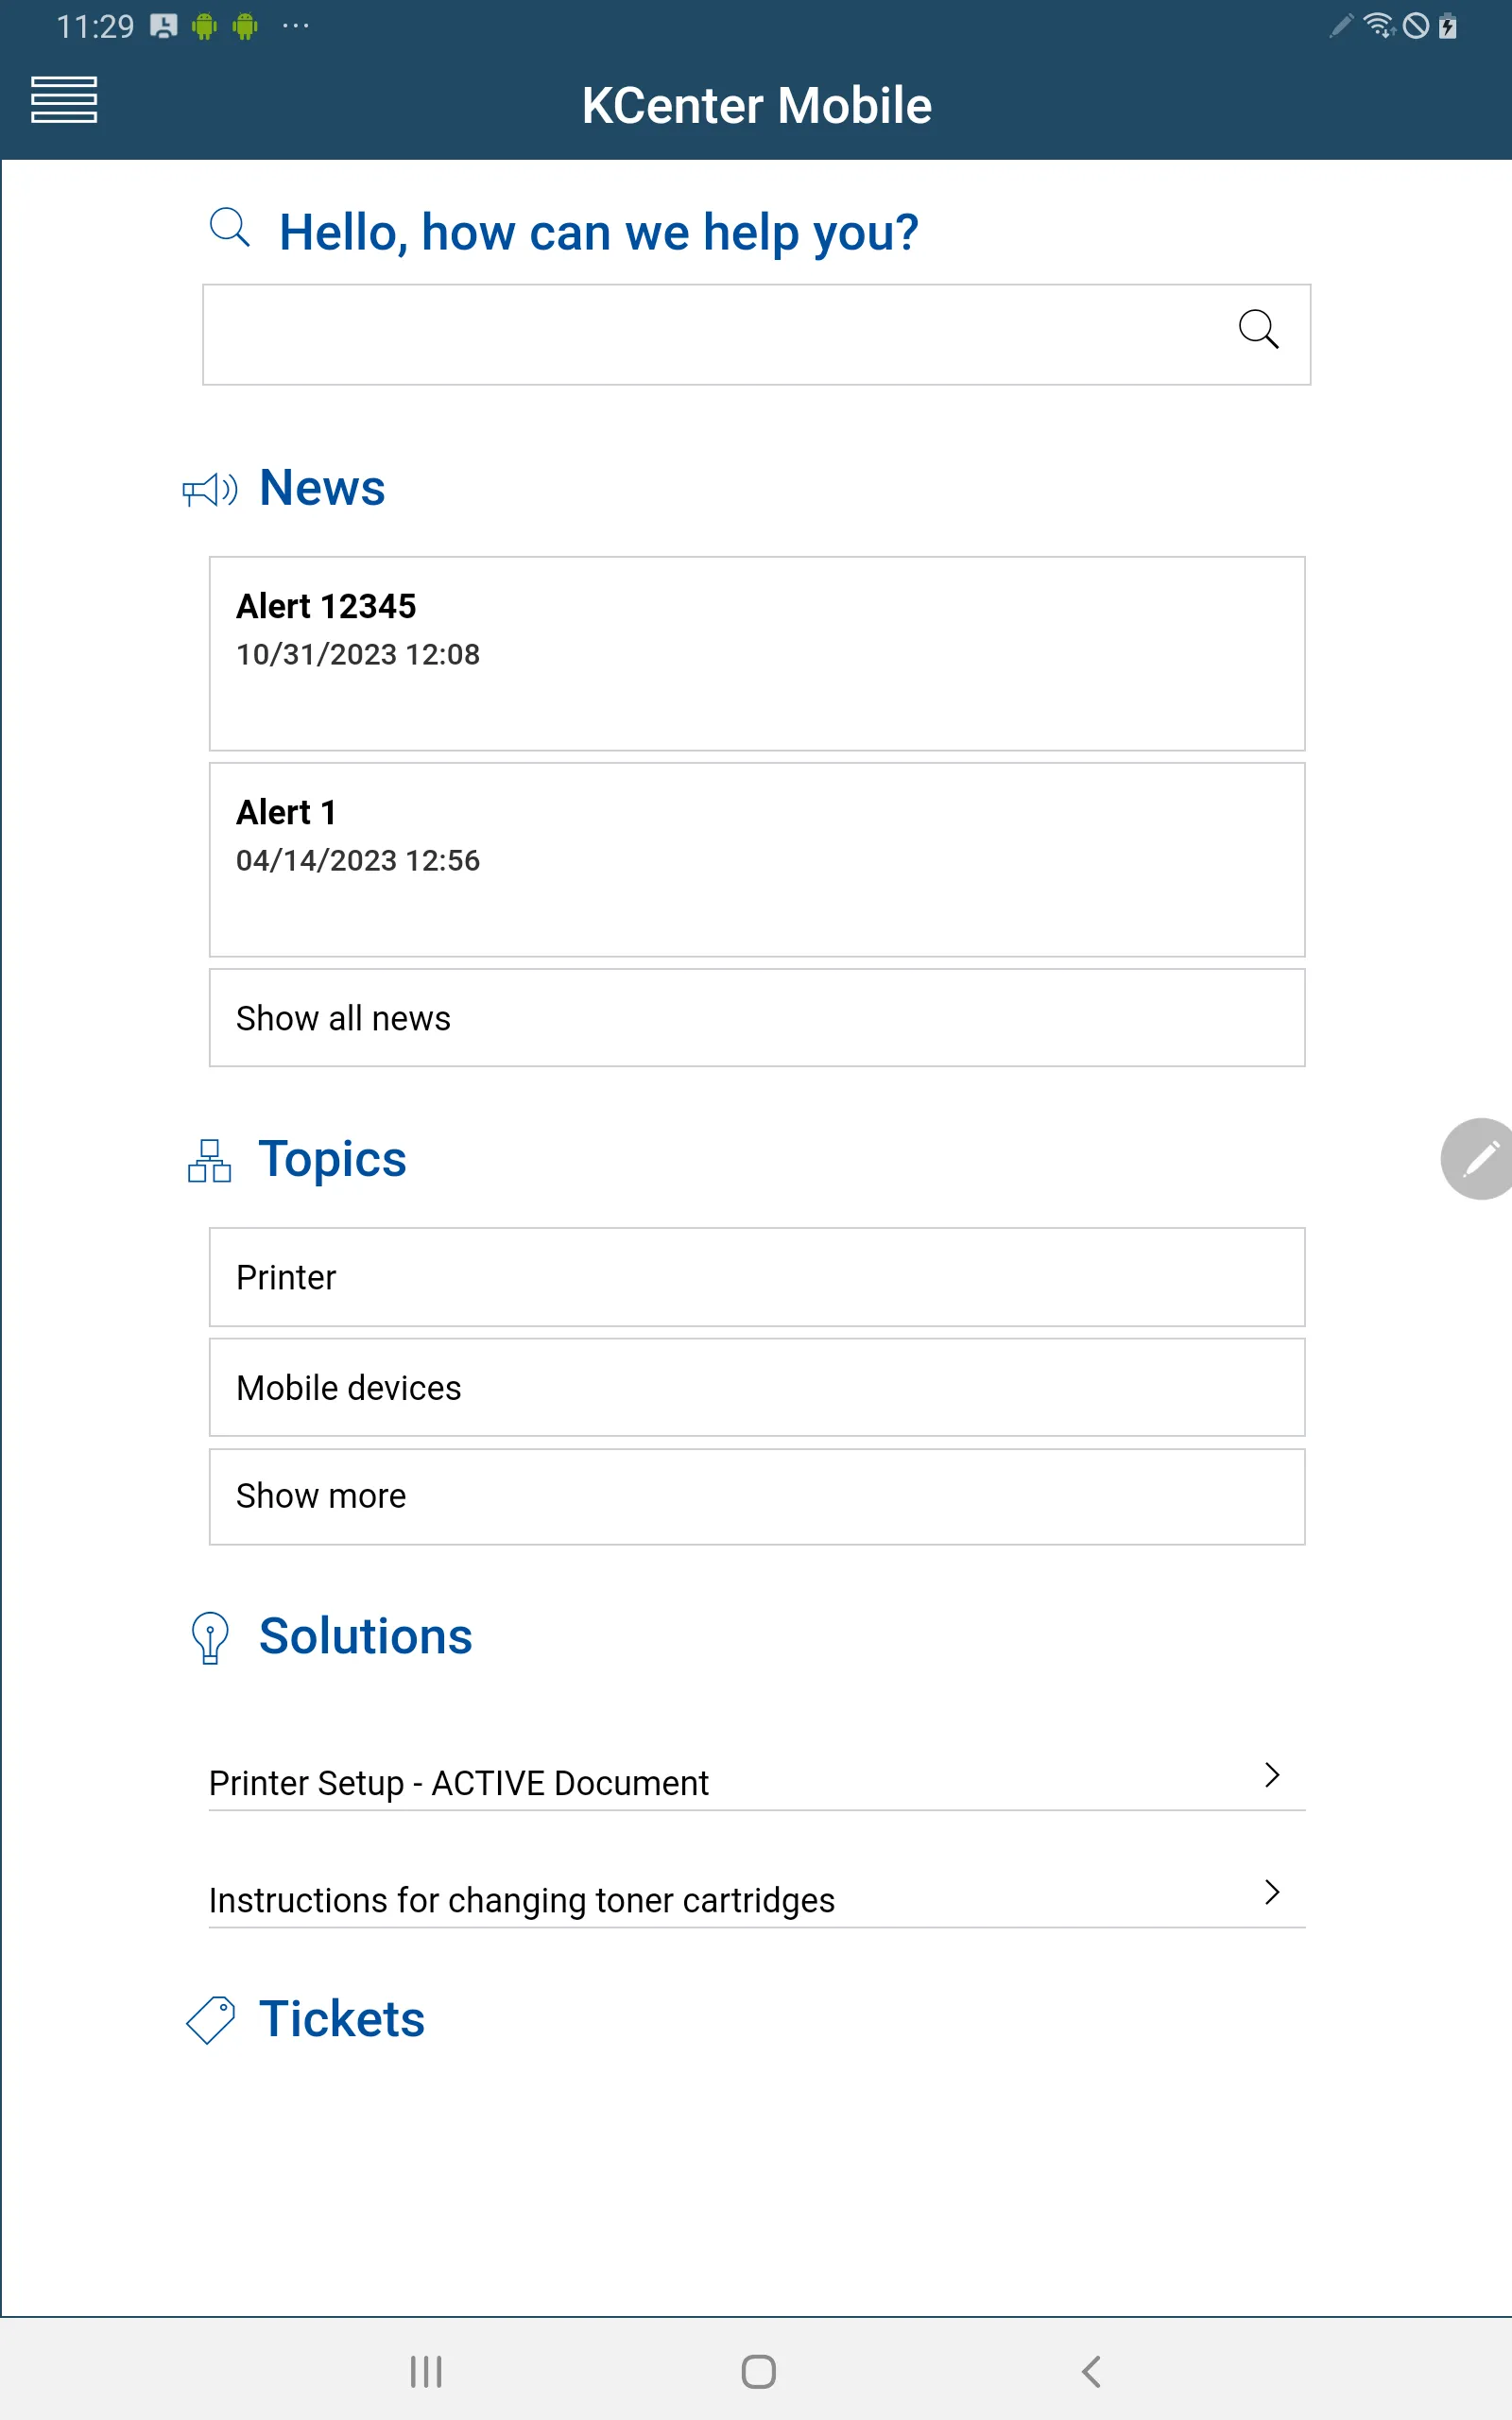Tap the Solutions lightbulb icon
The width and height of the screenshot is (1512, 2420).
(210, 1638)
